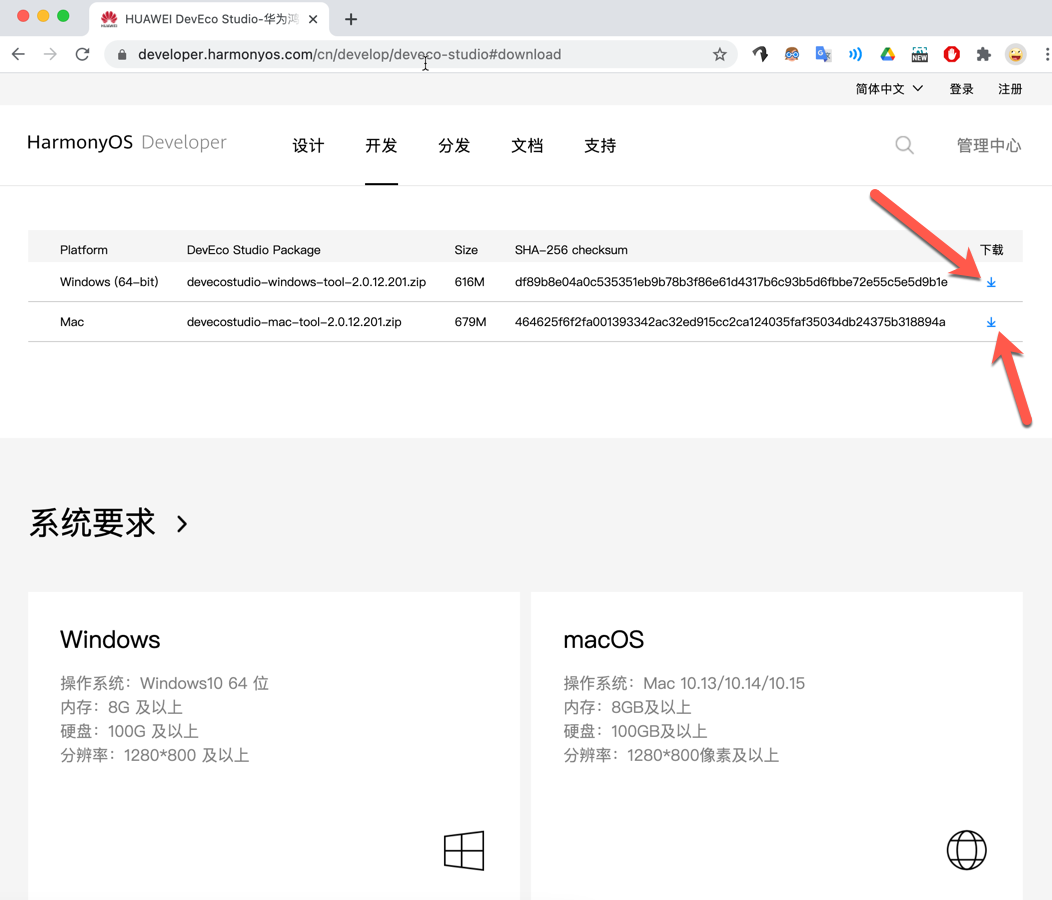View site info via the lock icon
The height and width of the screenshot is (900, 1052).
pyautogui.click(x=122, y=55)
